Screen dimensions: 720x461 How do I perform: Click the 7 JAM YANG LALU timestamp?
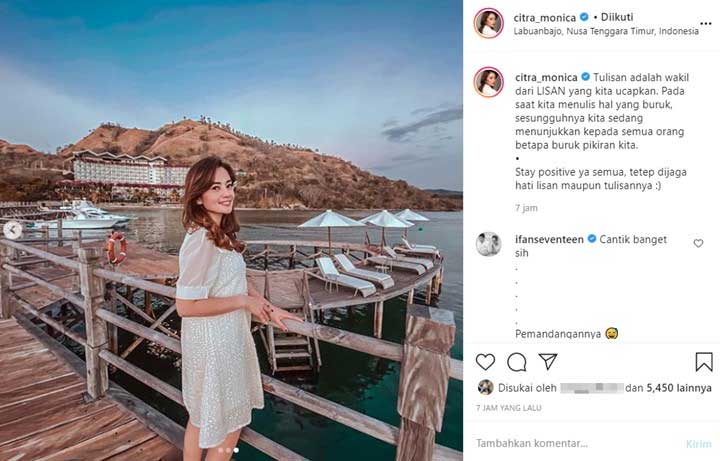tap(512, 409)
